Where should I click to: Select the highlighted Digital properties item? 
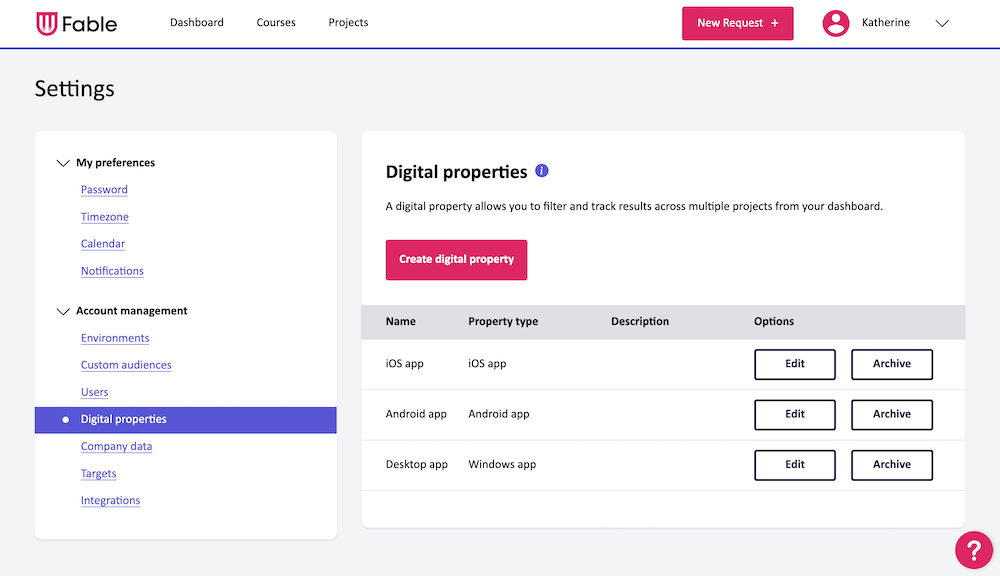tap(186, 420)
